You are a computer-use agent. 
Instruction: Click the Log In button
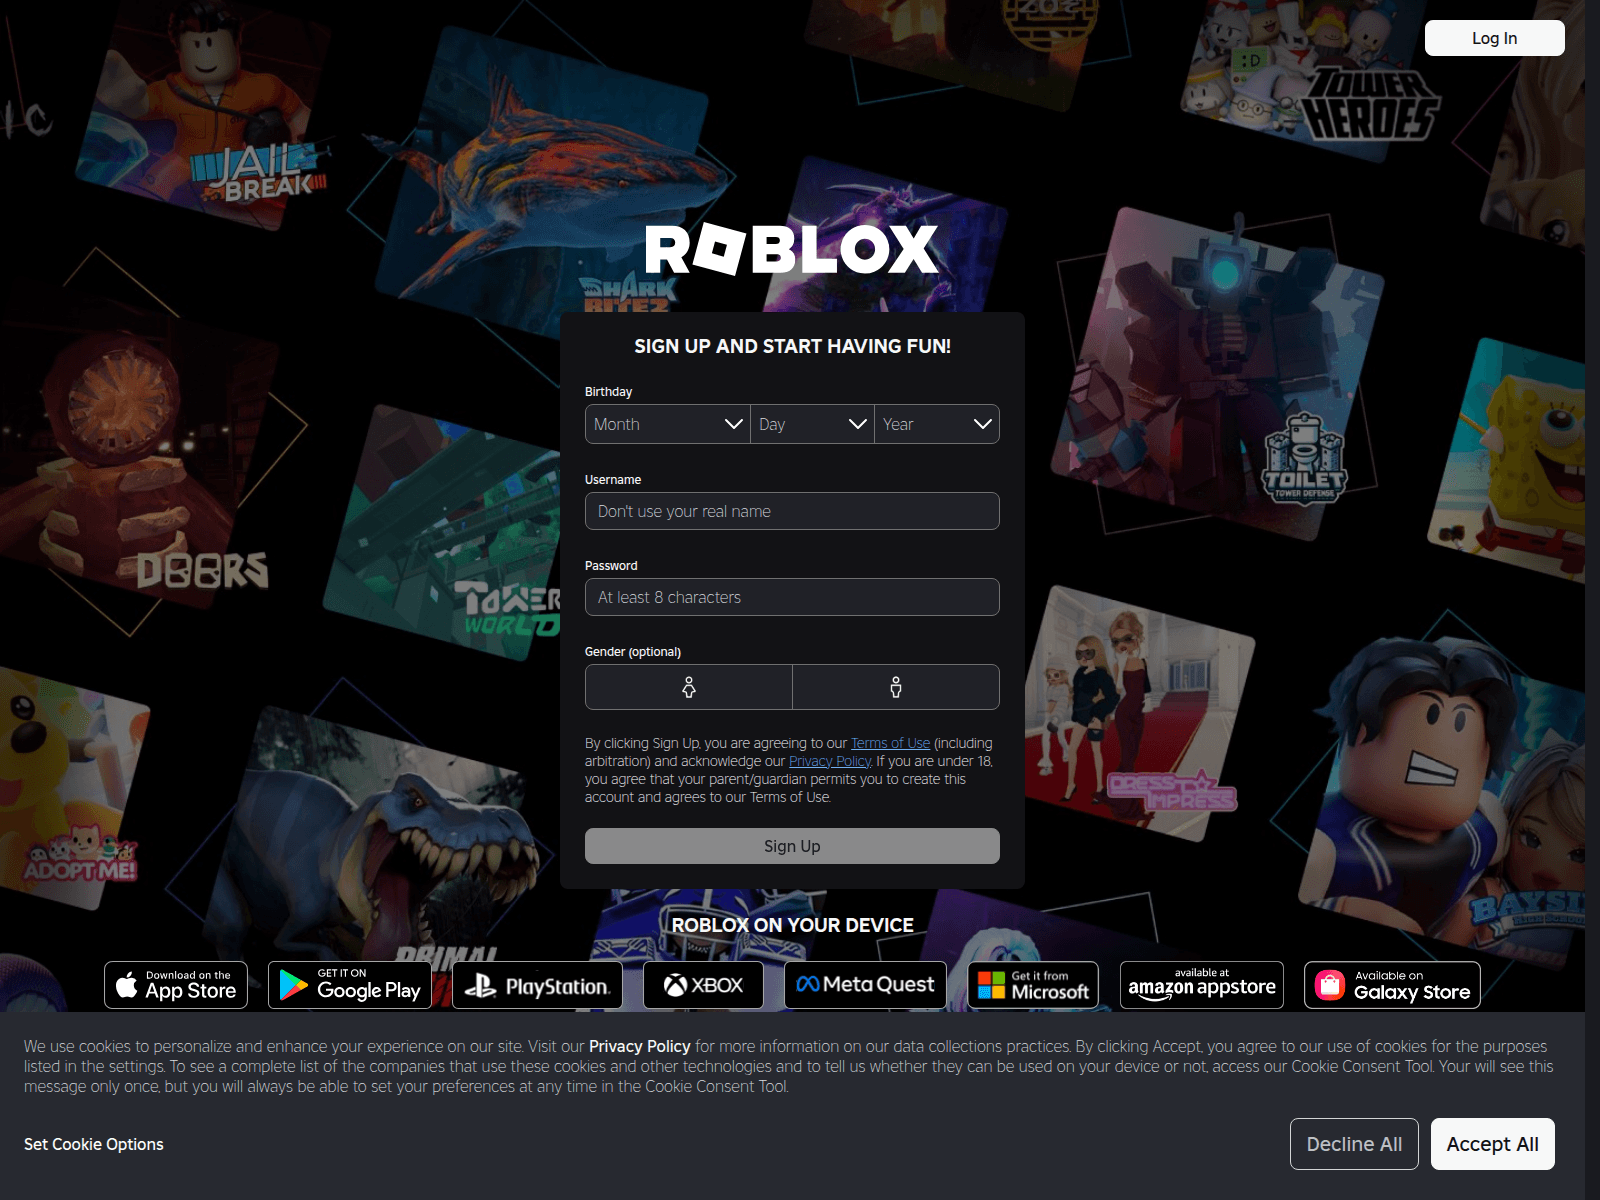tap(1494, 38)
